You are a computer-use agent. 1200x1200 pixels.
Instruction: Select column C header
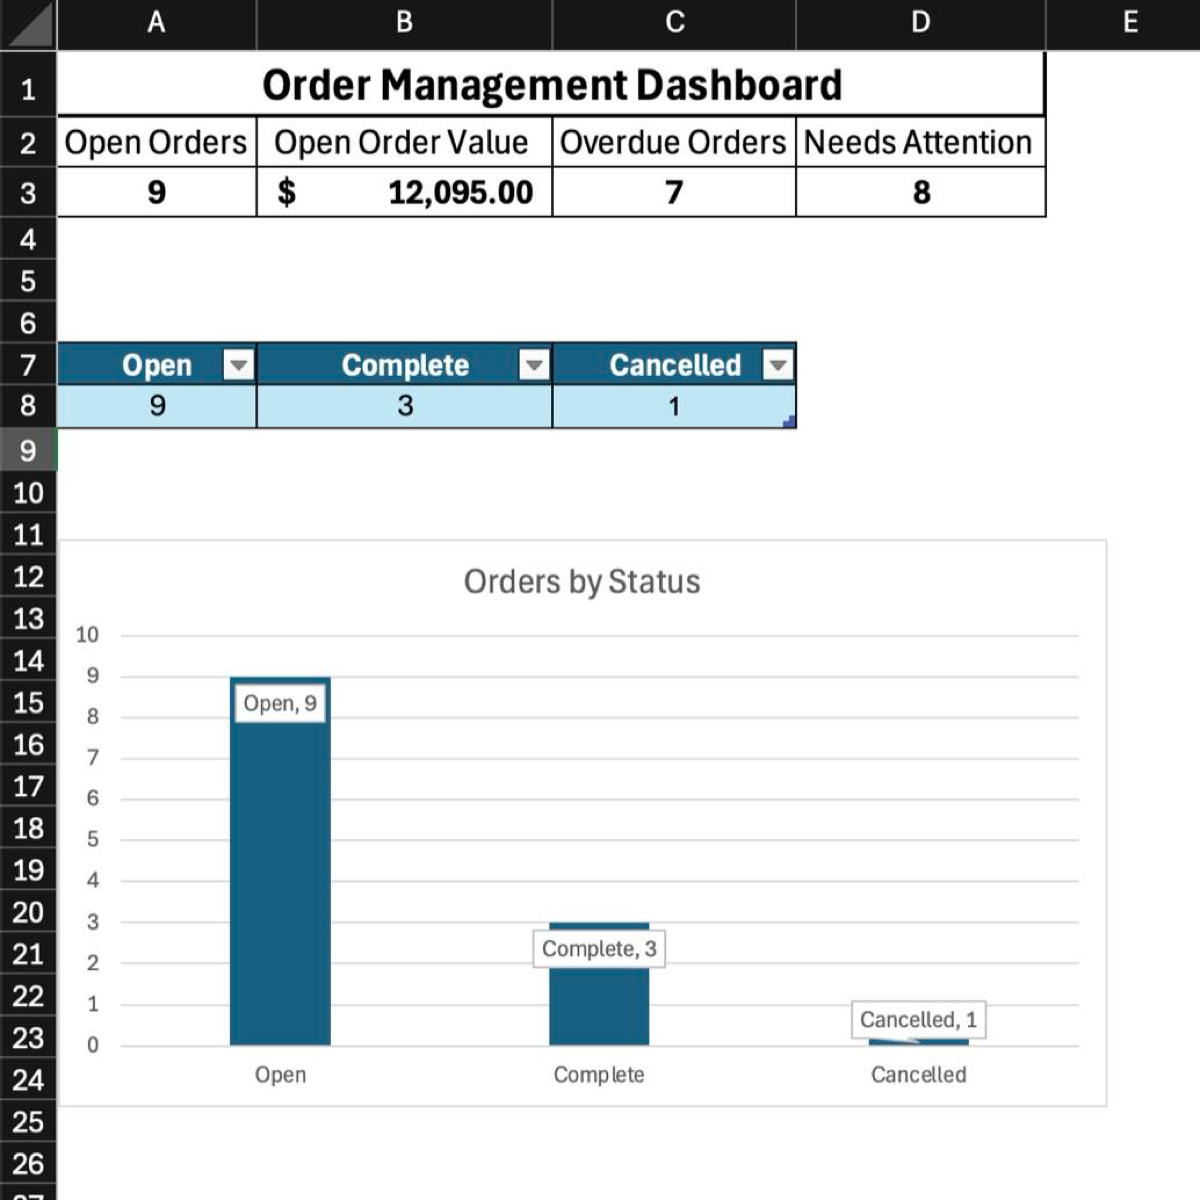pos(675,23)
